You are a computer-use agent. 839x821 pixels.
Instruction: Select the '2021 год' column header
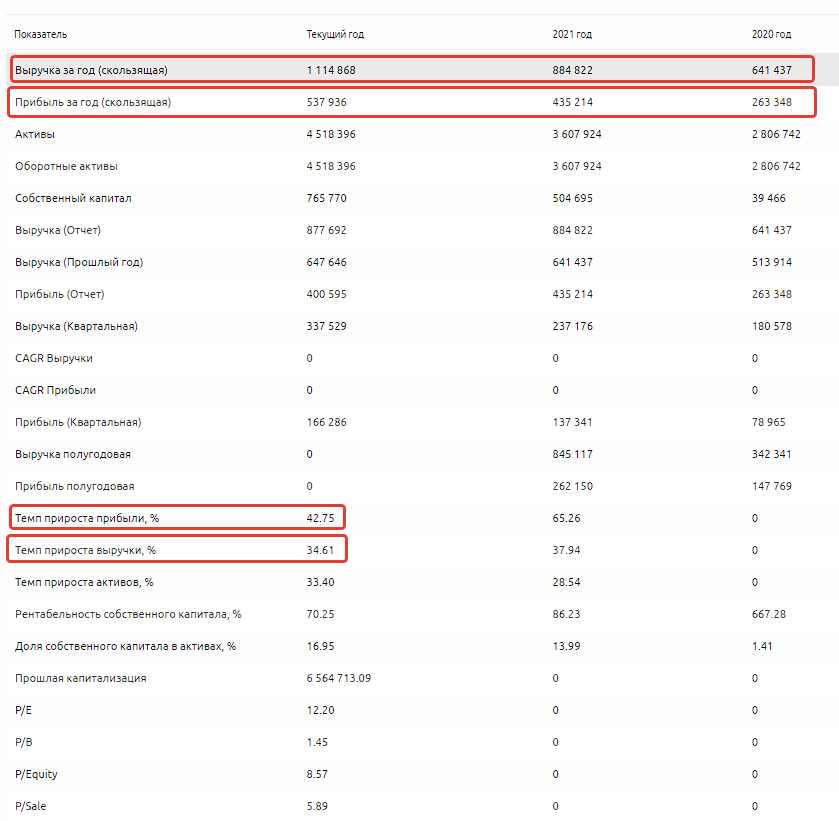point(572,34)
